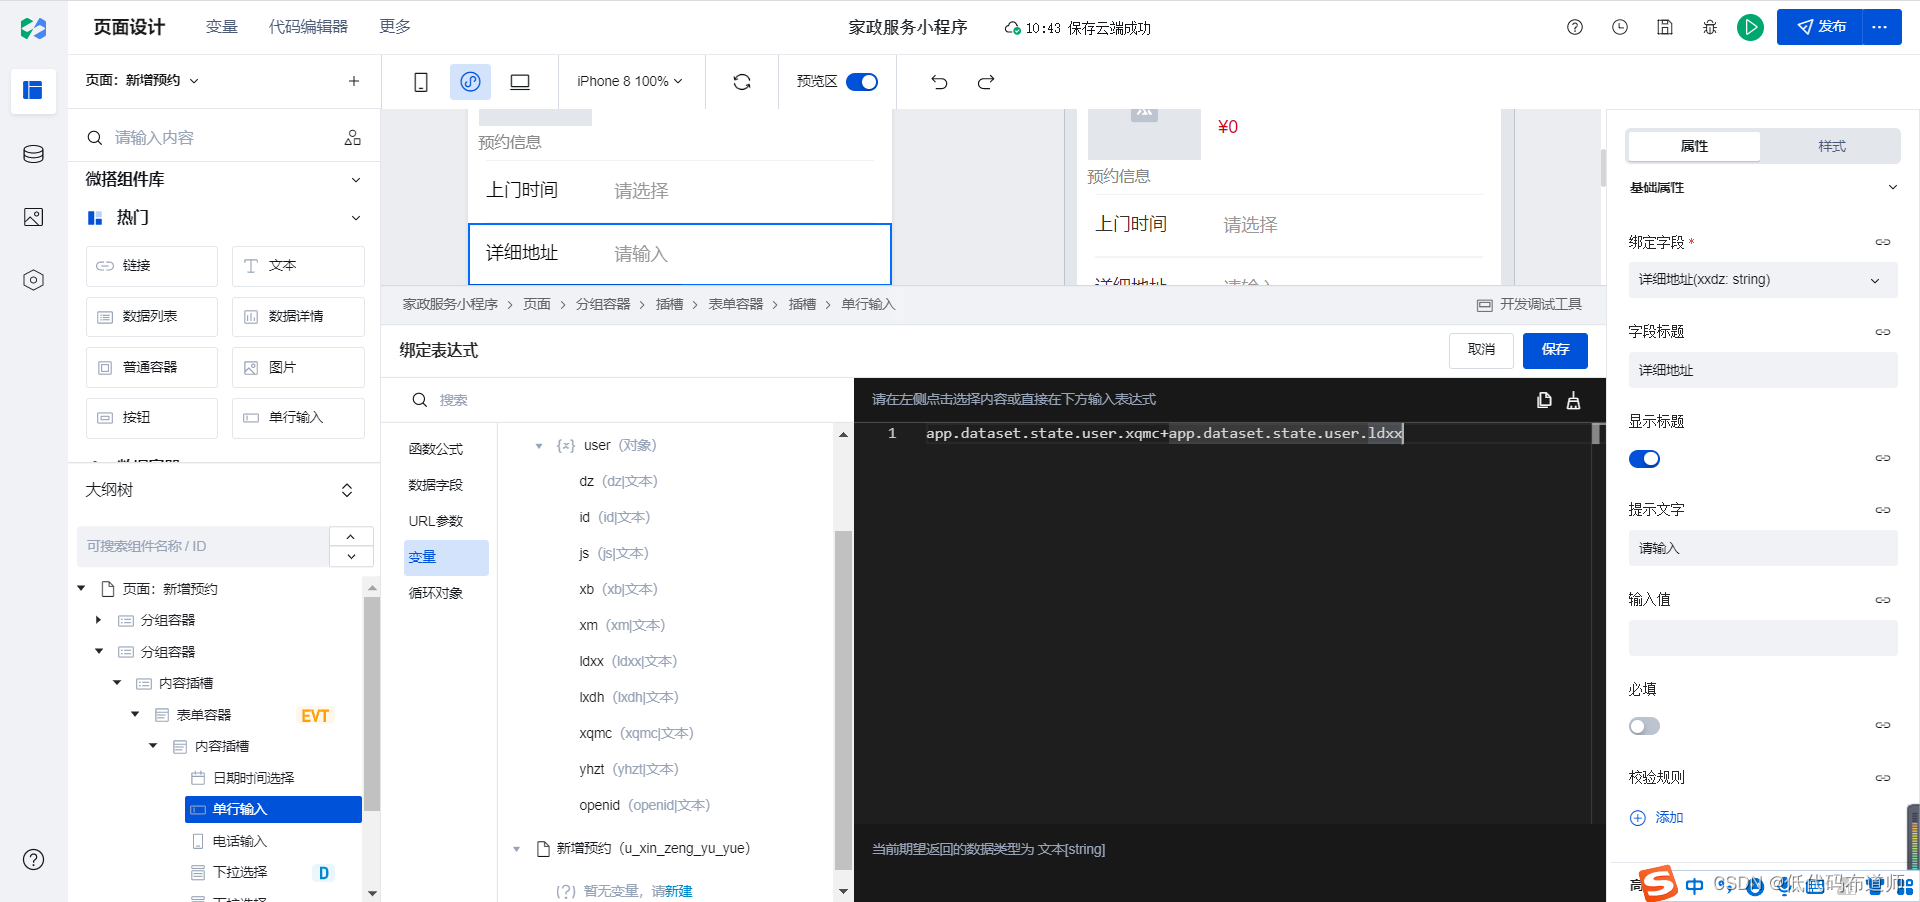Click the debug bug icon in top bar
Image resolution: width=1920 pixels, height=902 pixels.
click(x=1710, y=27)
